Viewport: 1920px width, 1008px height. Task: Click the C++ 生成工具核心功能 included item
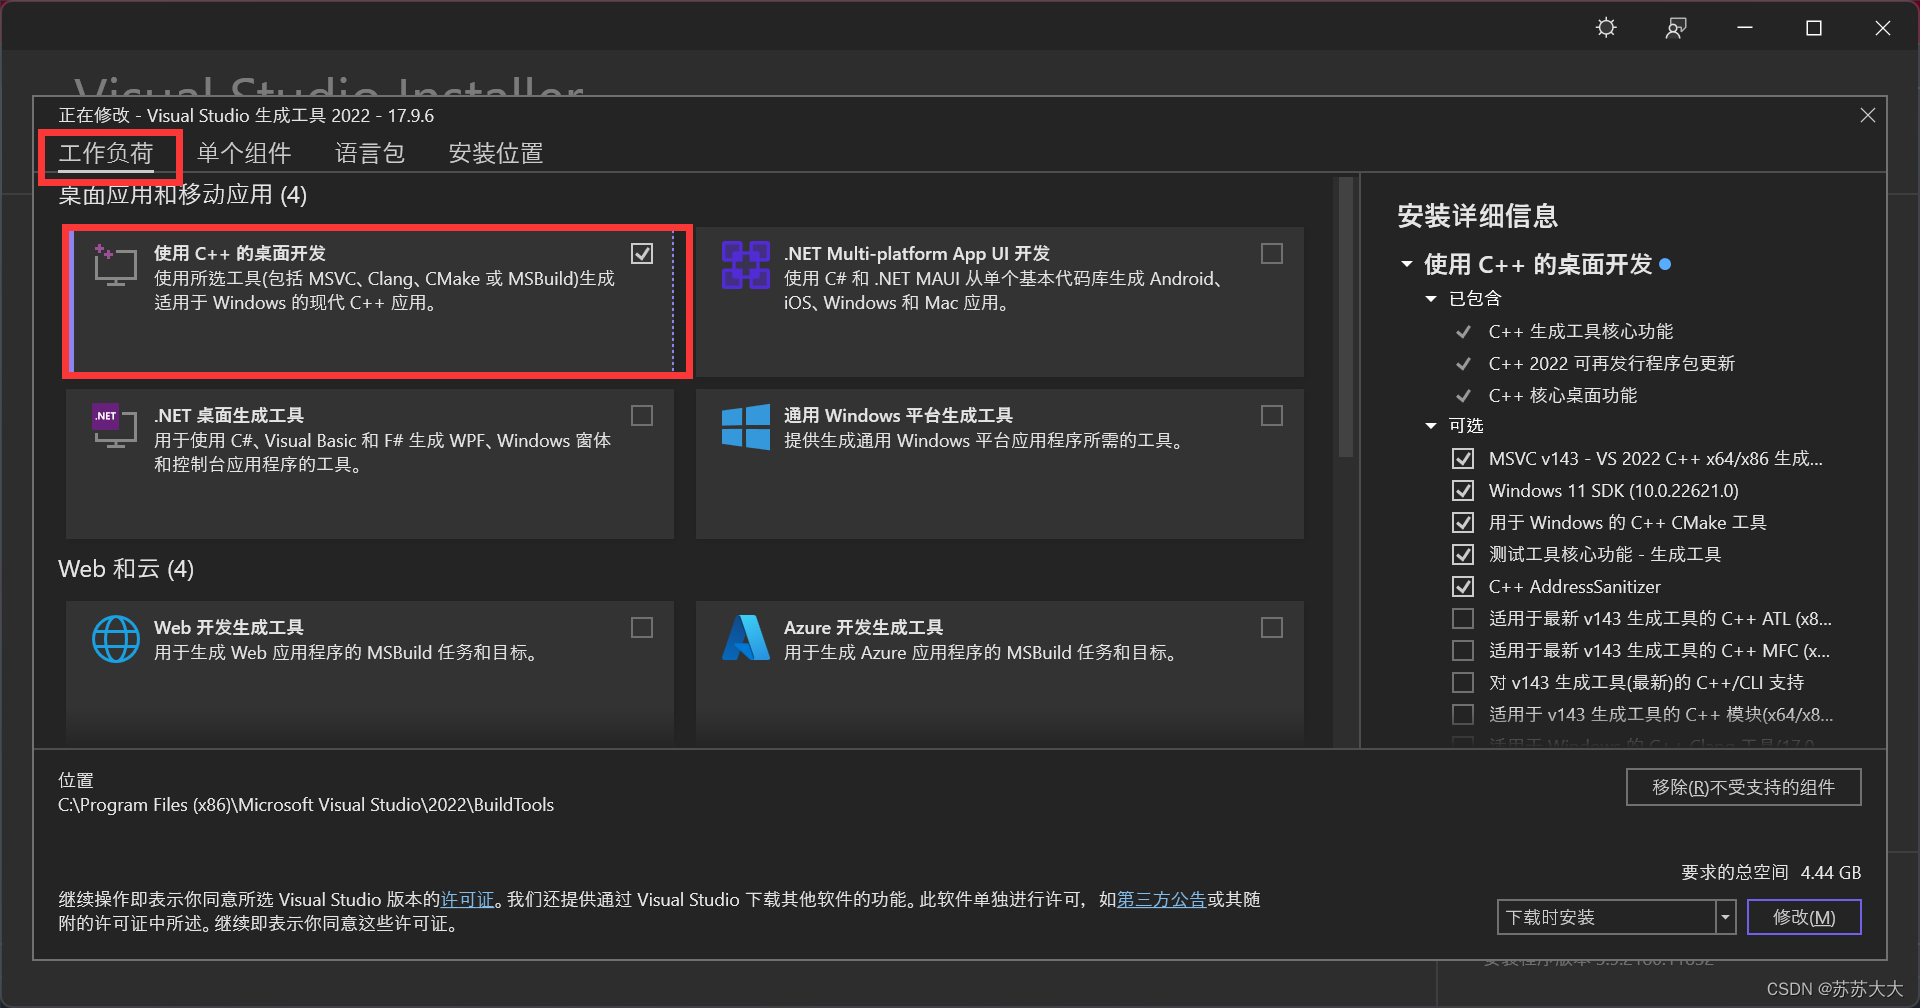pos(1580,332)
